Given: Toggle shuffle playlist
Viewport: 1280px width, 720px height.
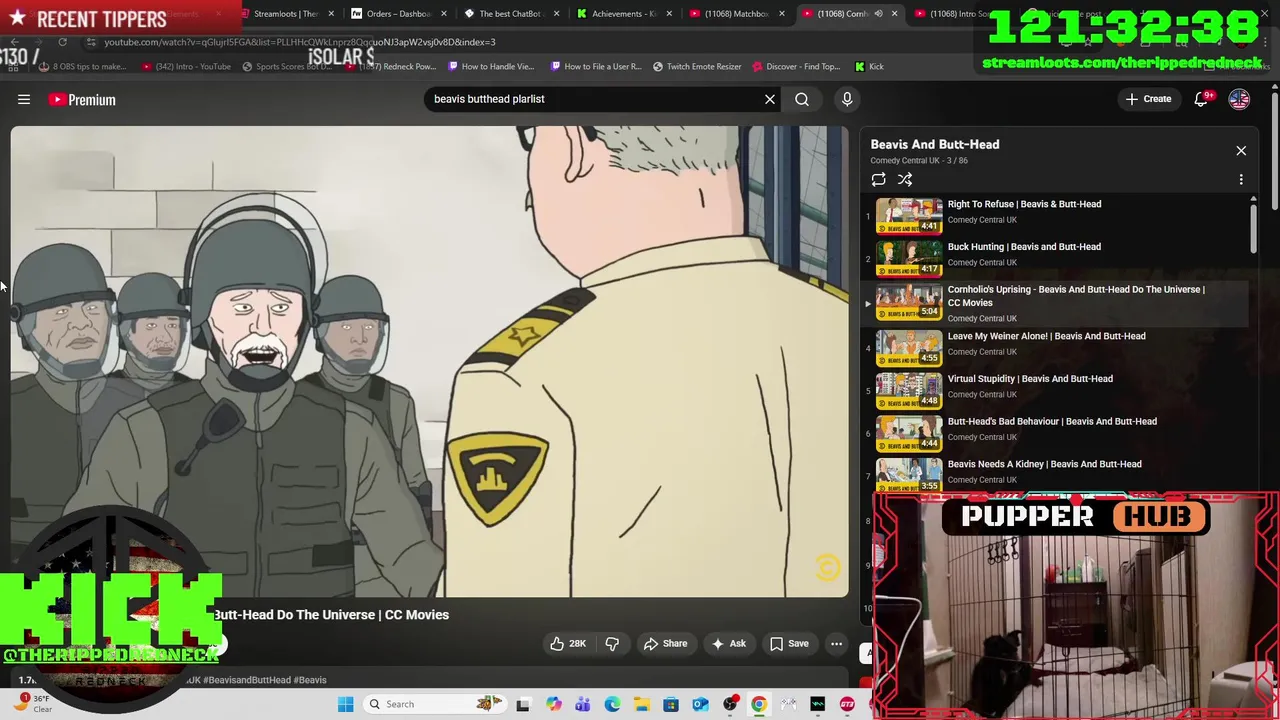Looking at the screenshot, I should point(905,180).
